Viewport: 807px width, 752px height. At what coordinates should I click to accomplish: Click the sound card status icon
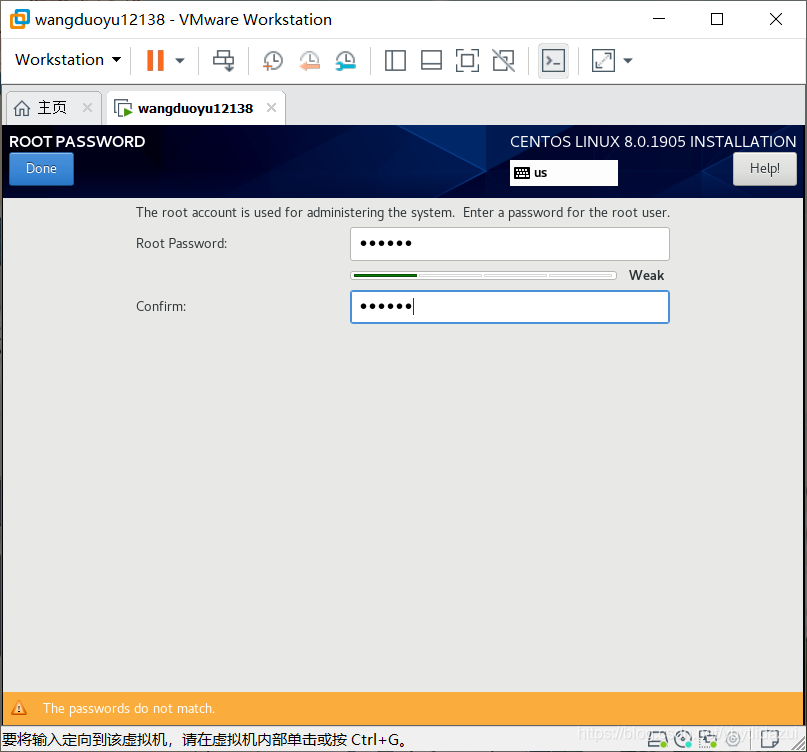point(733,739)
